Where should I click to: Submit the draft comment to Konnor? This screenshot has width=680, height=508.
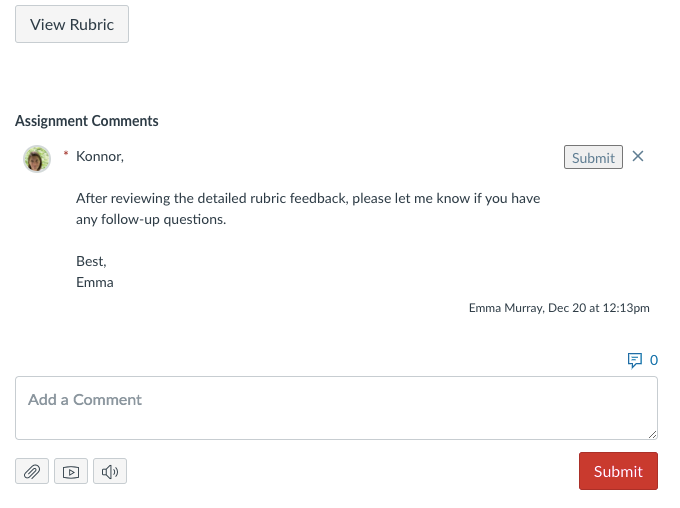[x=593, y=158]
